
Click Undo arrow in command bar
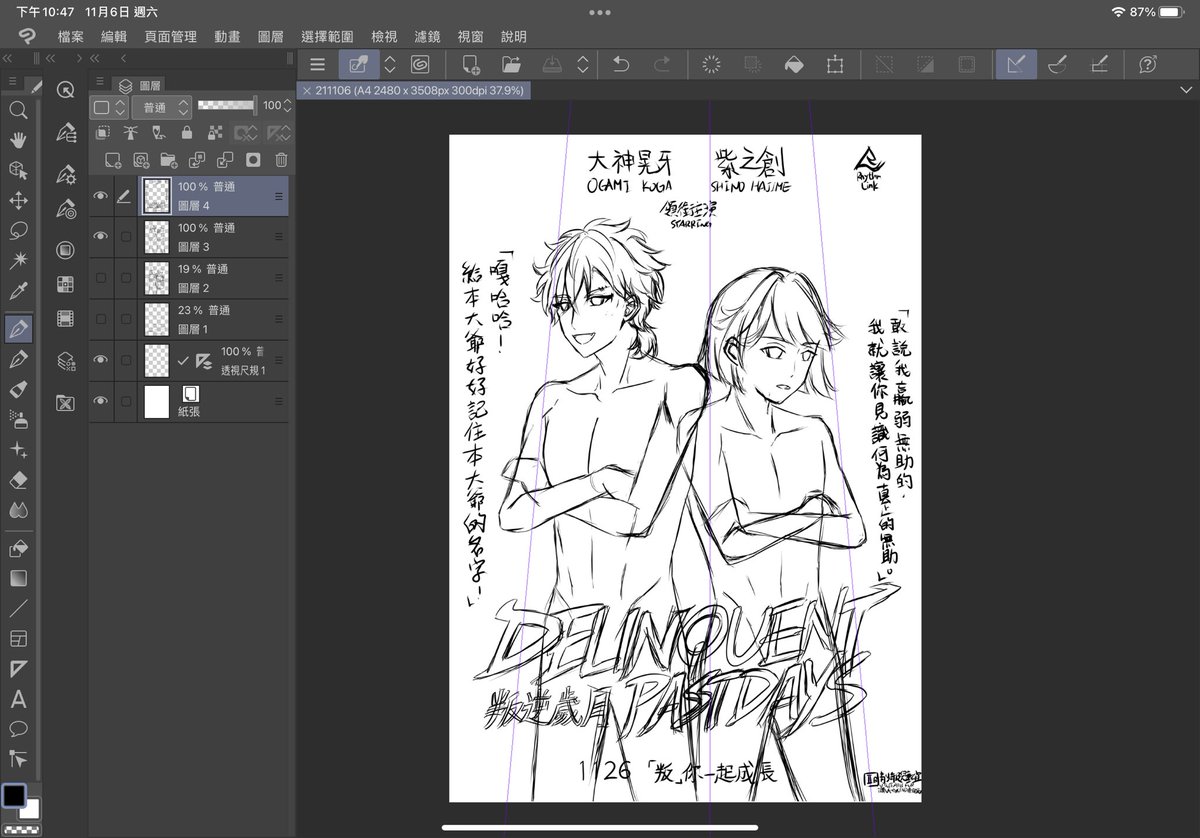click(621, 65)
